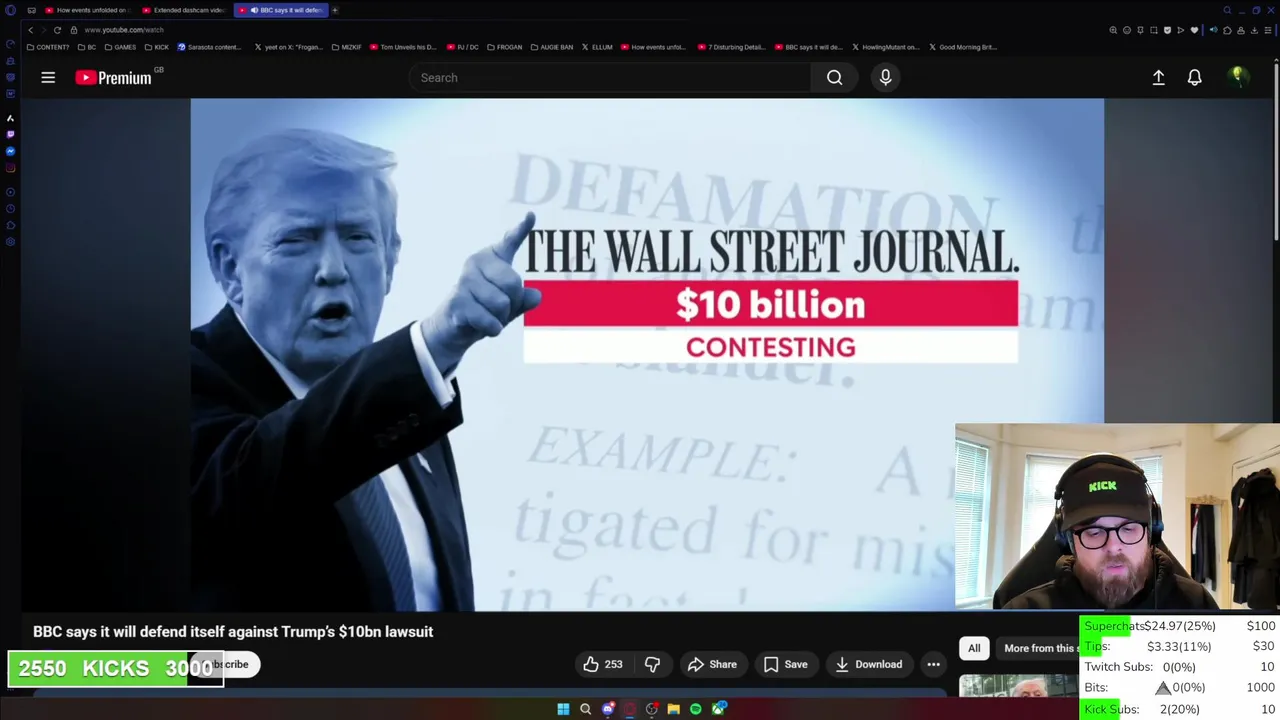Select the BBC says it will defend tab

280,10
